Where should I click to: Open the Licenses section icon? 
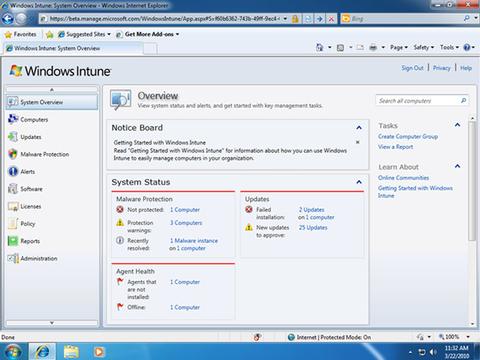click(13, 206)
